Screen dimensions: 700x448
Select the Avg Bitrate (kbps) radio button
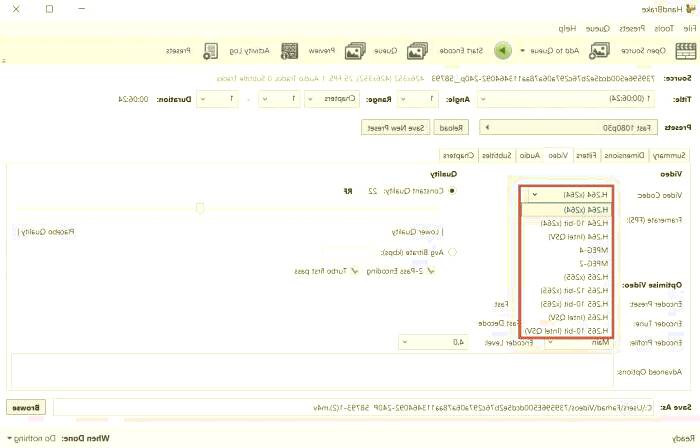[x=452, y=252]
